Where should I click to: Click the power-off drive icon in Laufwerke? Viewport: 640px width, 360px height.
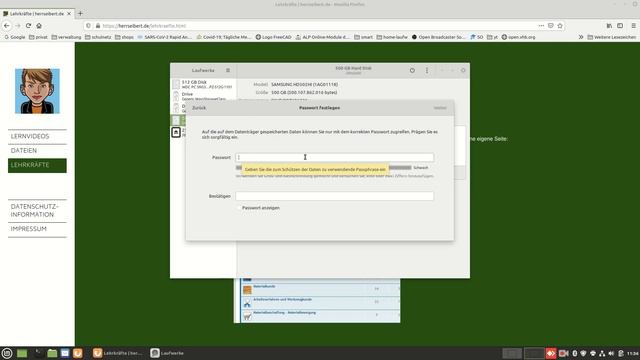[x=412, y=70]
